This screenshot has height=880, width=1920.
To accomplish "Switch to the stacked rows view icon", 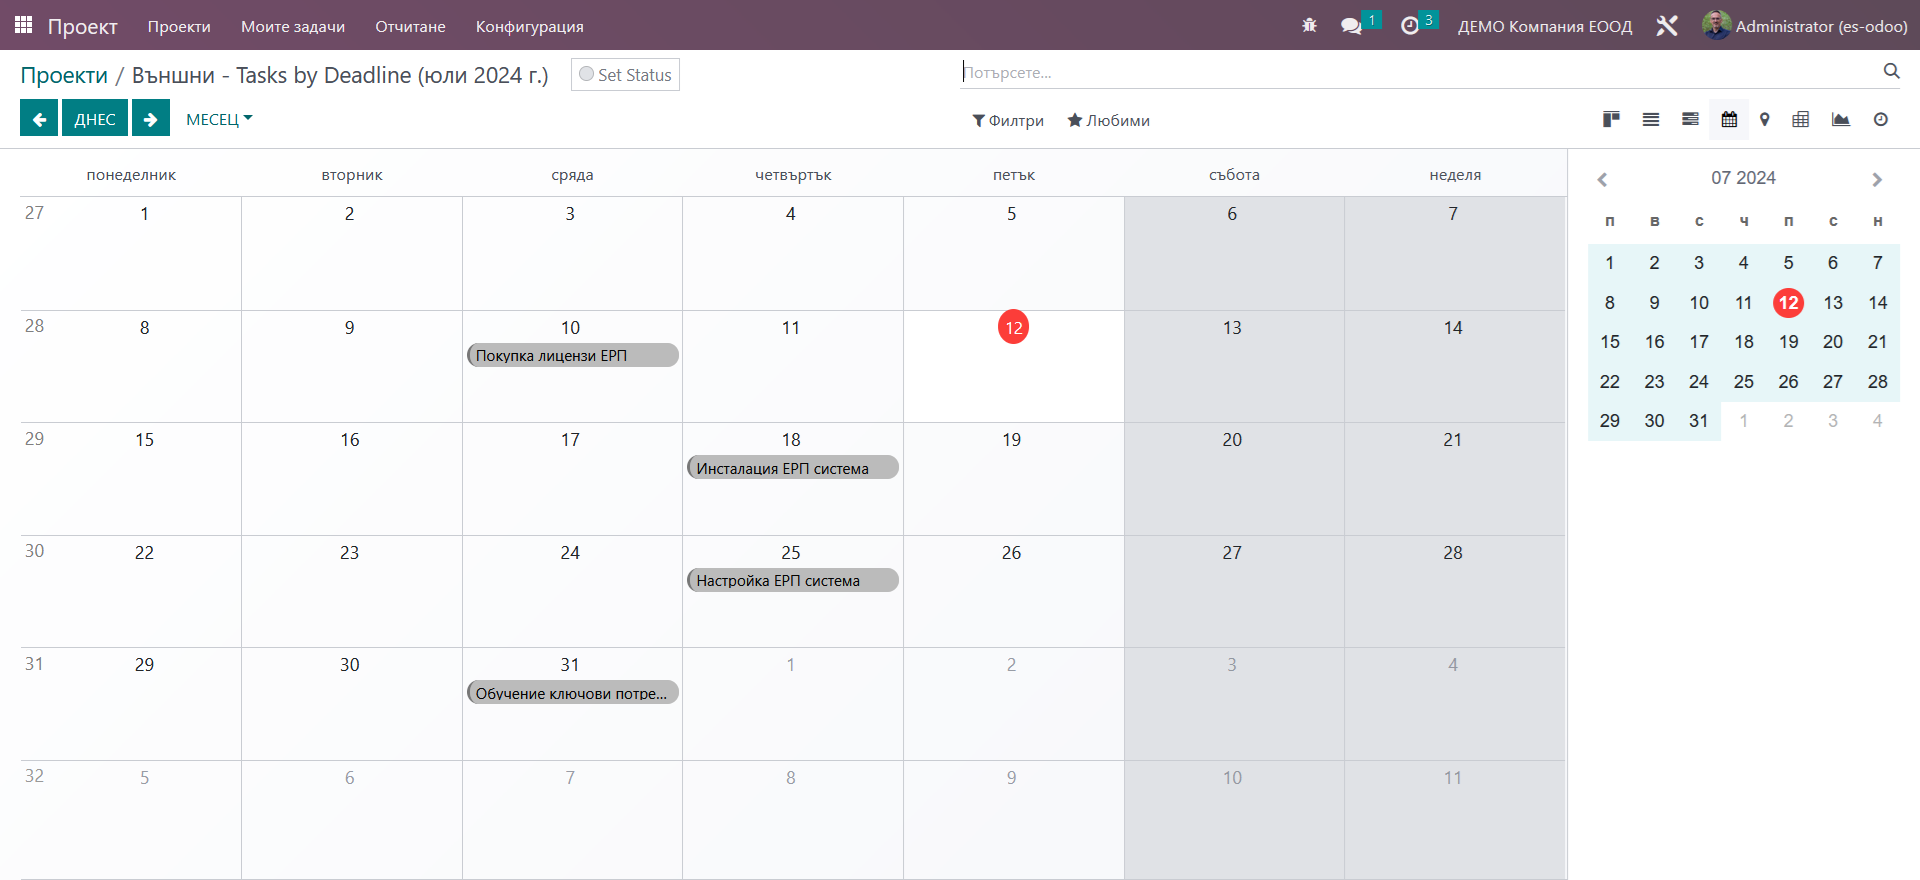I will [x=1690, y=120].
